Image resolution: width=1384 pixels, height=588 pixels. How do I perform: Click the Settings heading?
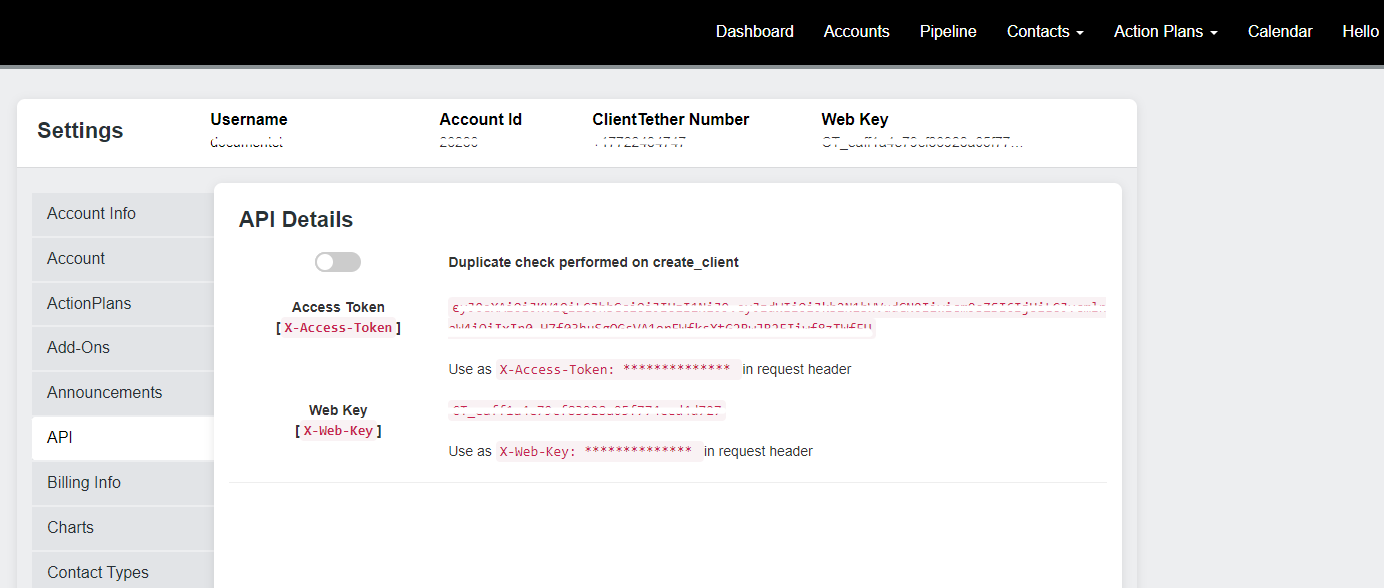coord(80,130)
